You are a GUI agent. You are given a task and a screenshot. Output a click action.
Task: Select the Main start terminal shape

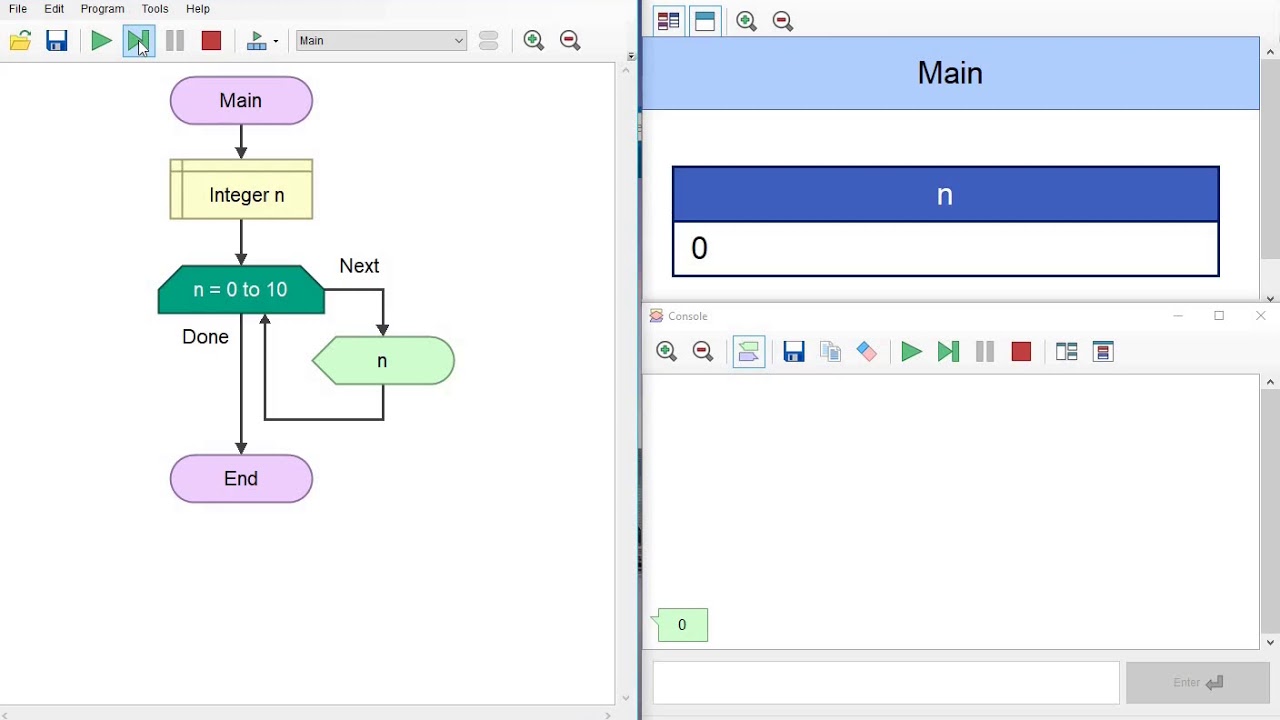[x=241, y=101]
